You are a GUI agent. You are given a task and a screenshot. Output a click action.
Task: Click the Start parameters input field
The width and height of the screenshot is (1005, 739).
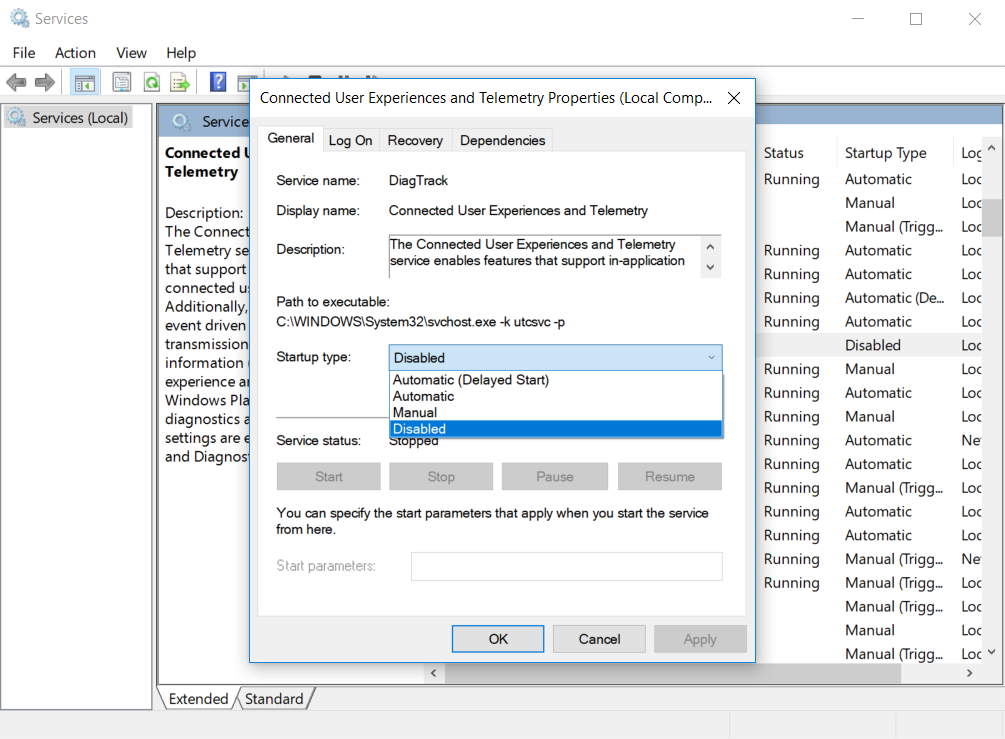pos(567,566)
